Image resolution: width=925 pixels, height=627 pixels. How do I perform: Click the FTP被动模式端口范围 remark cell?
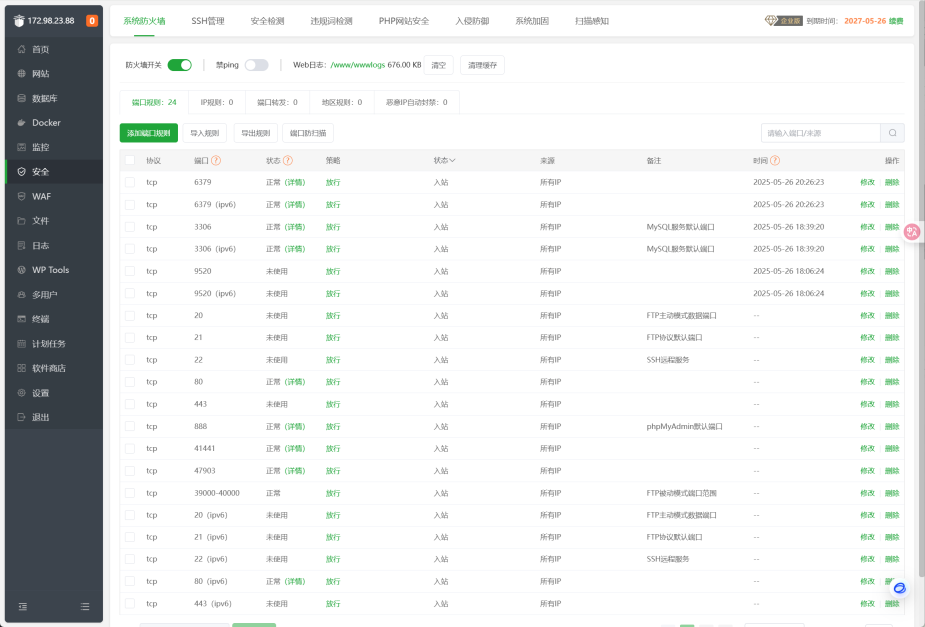click(x=681, y=493)
